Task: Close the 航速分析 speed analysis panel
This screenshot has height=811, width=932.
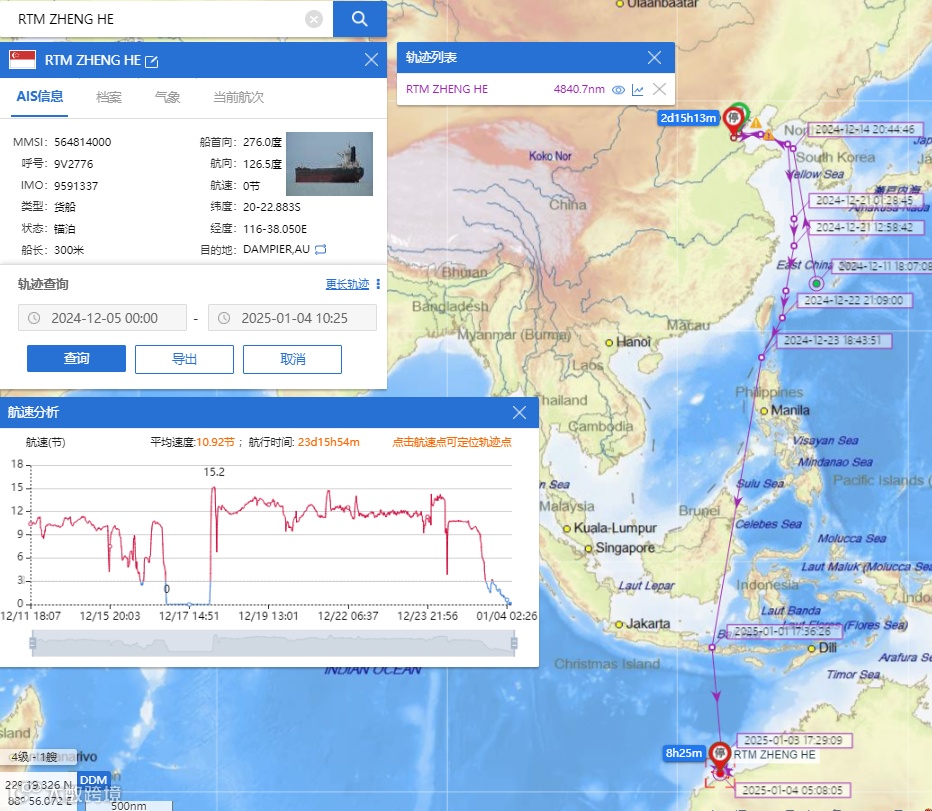Action: (x=519, y=413)
